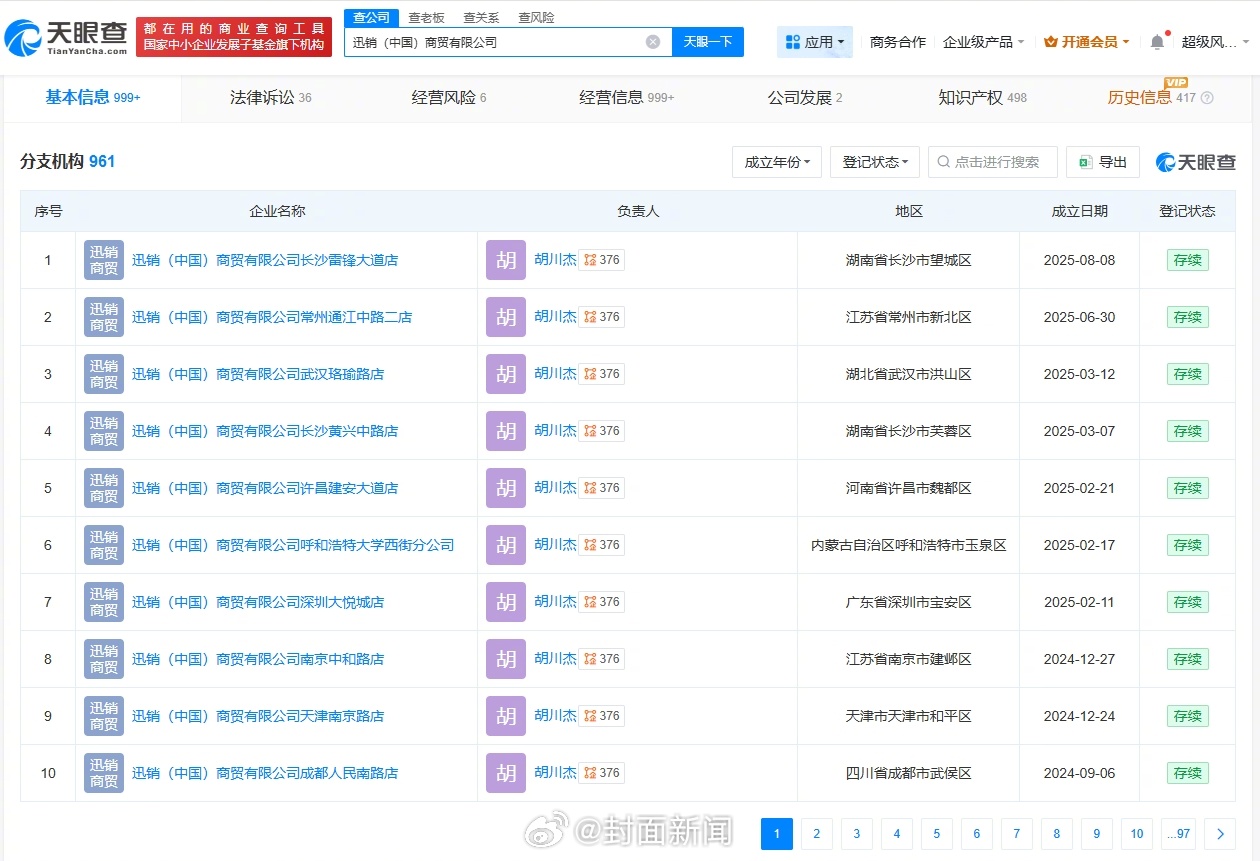Click the help icon next to 历史信息 417
This screenshot has height=861, width=1260.
coord(1207,98)
